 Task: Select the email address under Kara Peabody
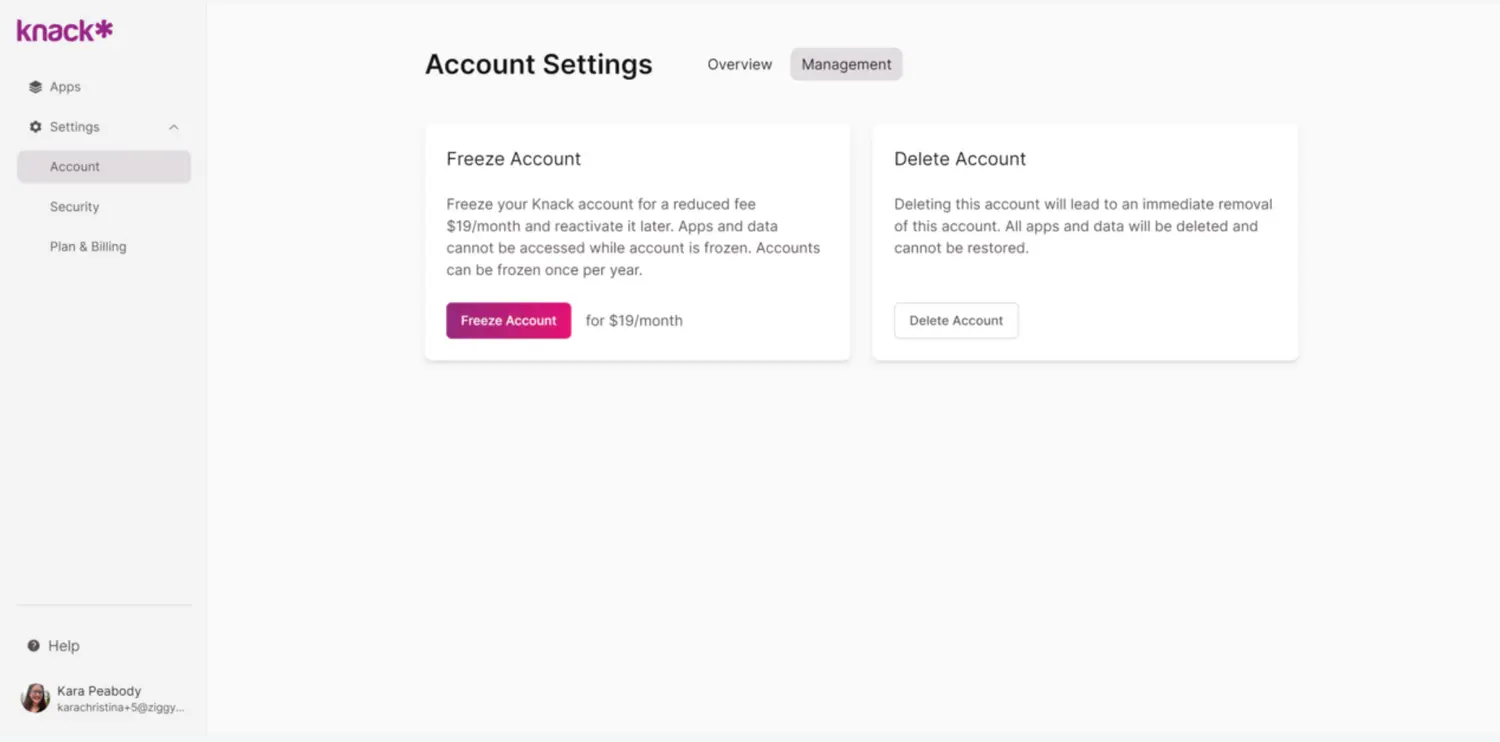tap(121, 708)
